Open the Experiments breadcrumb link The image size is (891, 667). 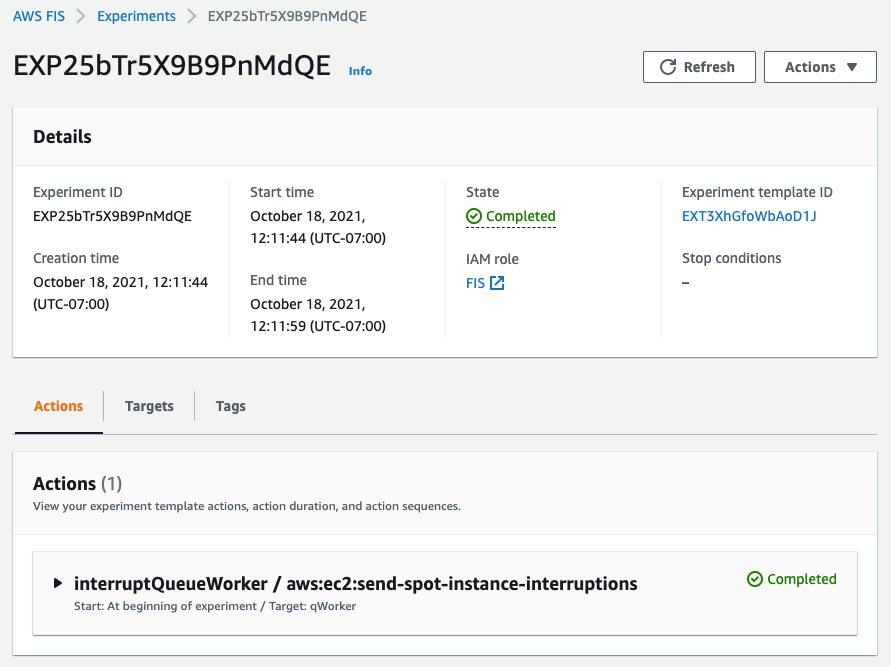136,16
